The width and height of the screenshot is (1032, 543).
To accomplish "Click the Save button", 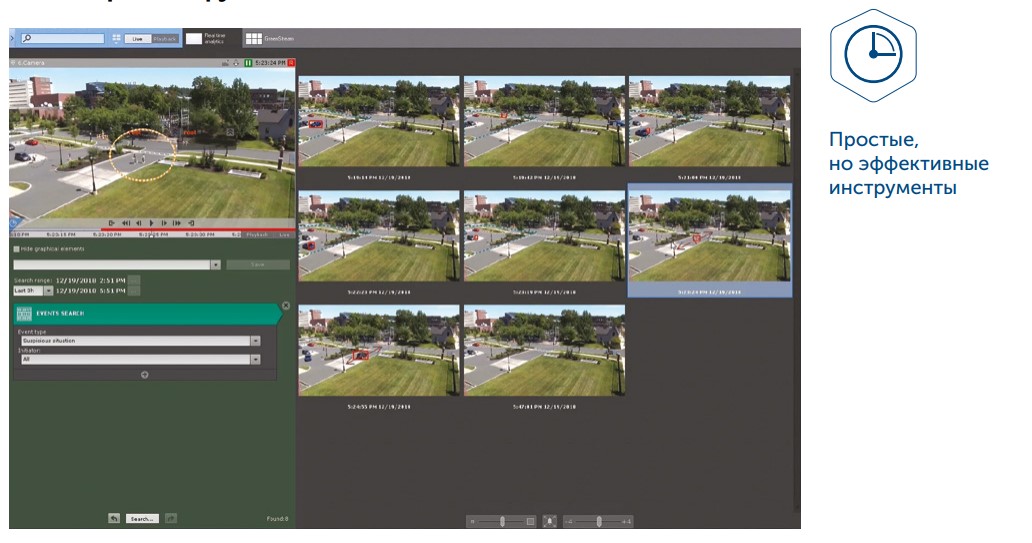I will click(258, 265).
